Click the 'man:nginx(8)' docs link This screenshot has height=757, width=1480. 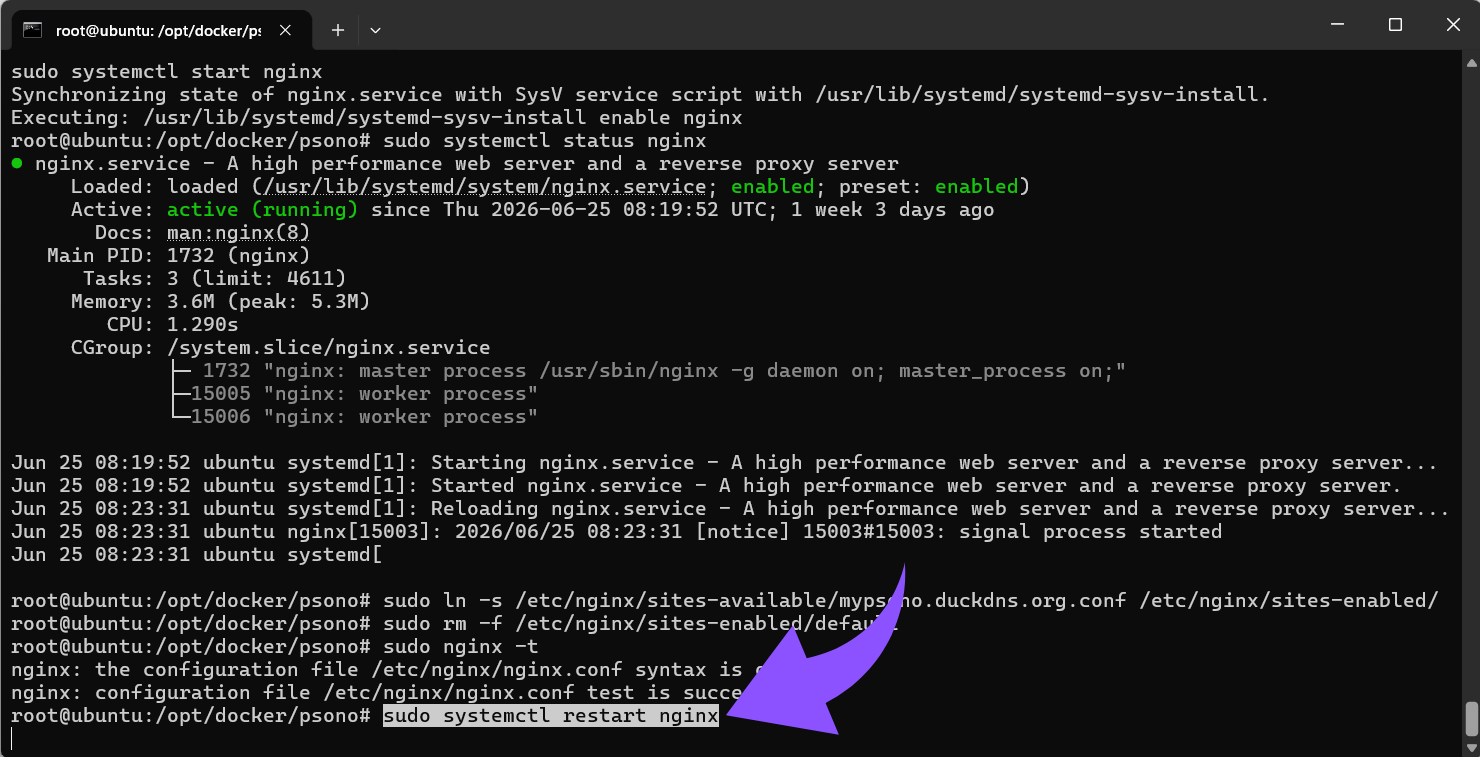pyautogui.click(x=238, y=233)
